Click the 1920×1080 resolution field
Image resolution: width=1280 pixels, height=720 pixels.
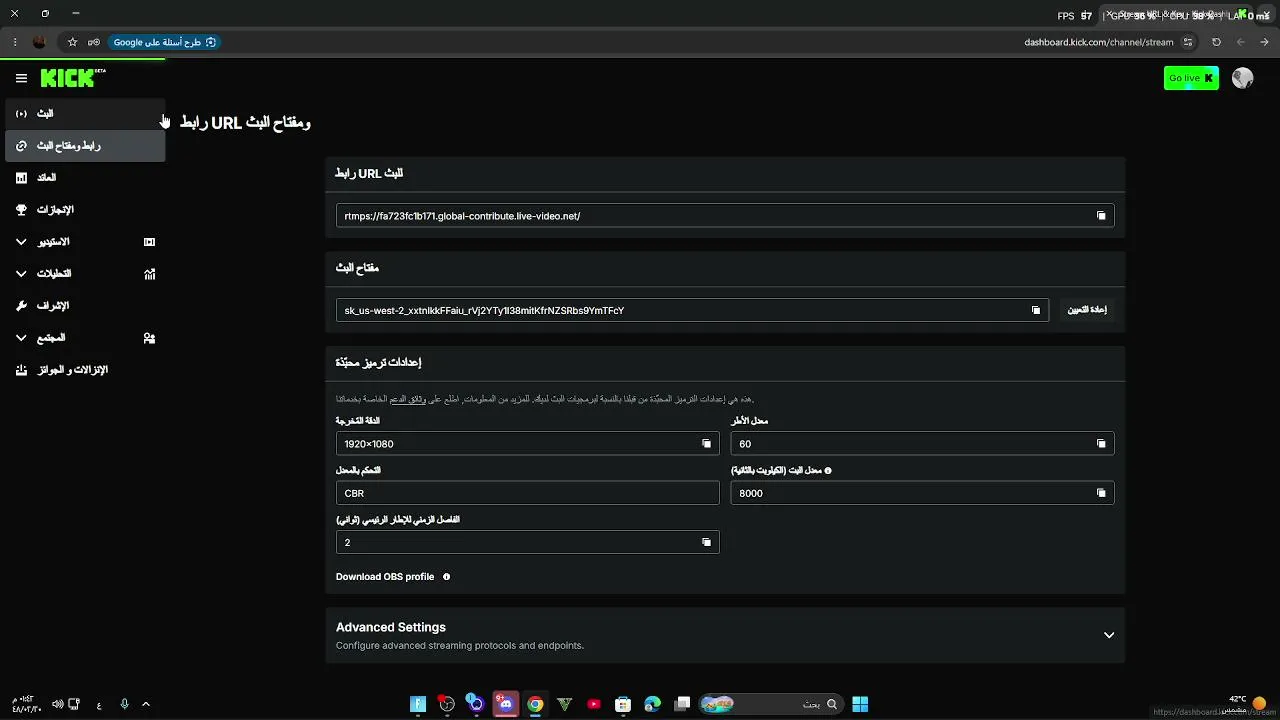tap(527, 444)
